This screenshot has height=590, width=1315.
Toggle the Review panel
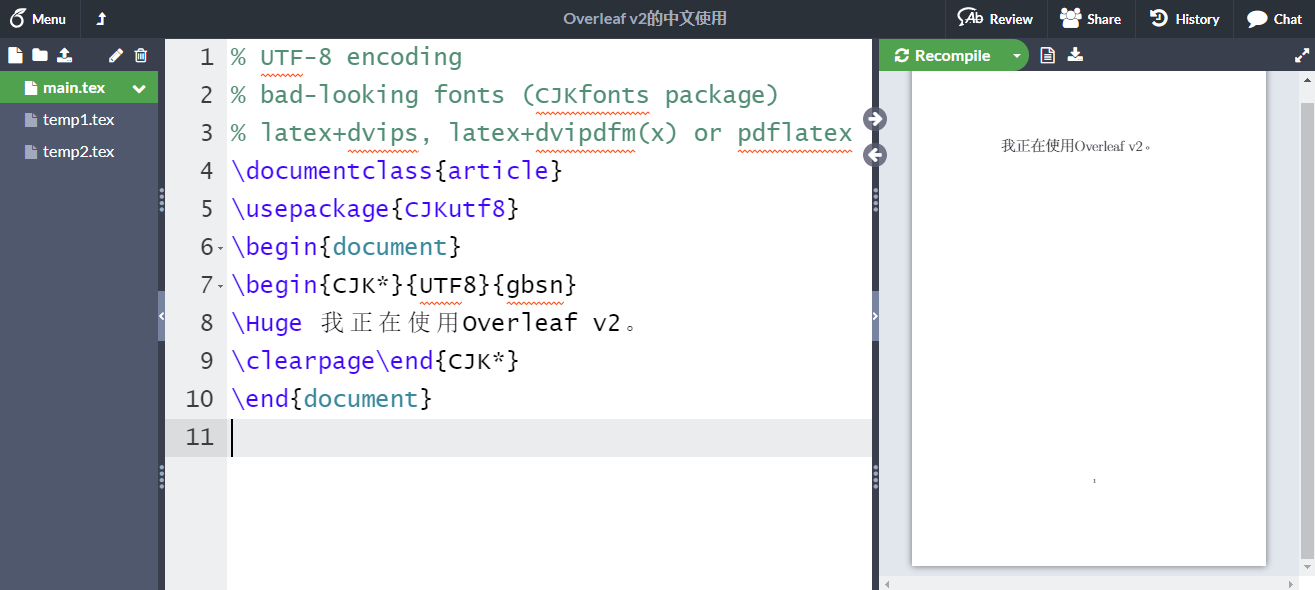click(995, 18)
